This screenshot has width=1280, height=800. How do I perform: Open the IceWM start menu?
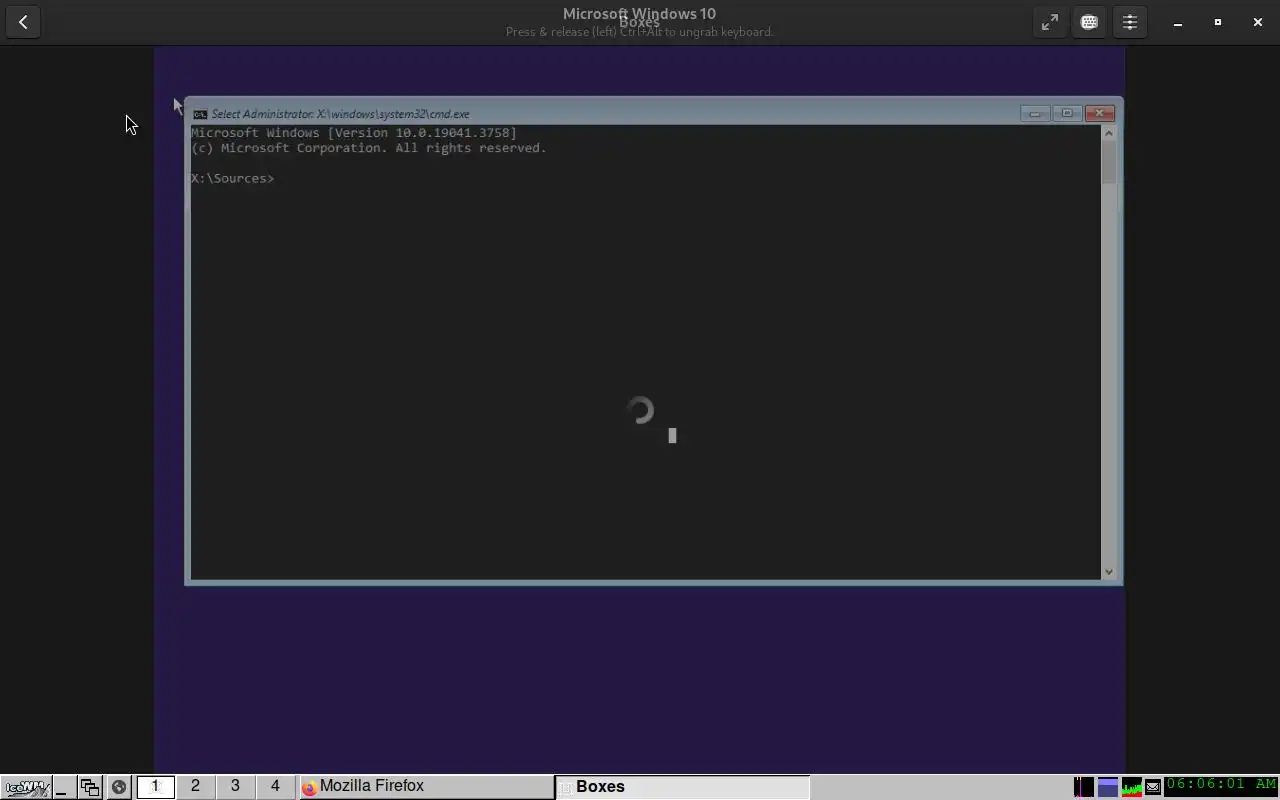(x=25, y=787)
